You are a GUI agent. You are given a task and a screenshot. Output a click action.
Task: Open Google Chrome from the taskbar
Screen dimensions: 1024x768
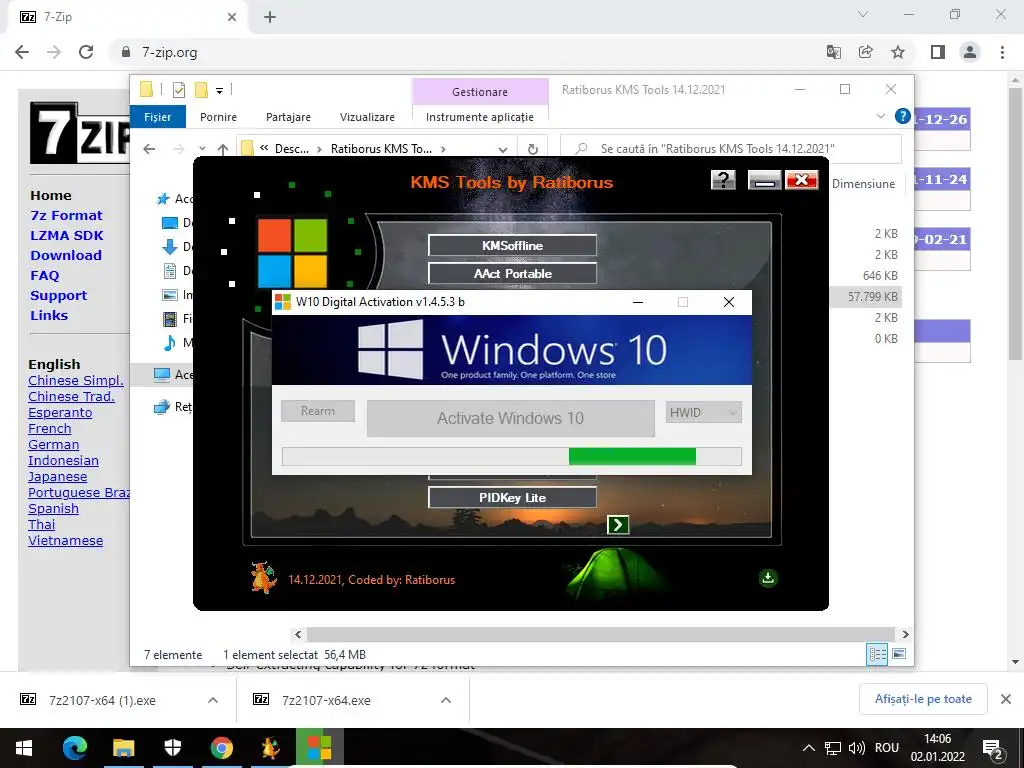click(x=221, y=748)
